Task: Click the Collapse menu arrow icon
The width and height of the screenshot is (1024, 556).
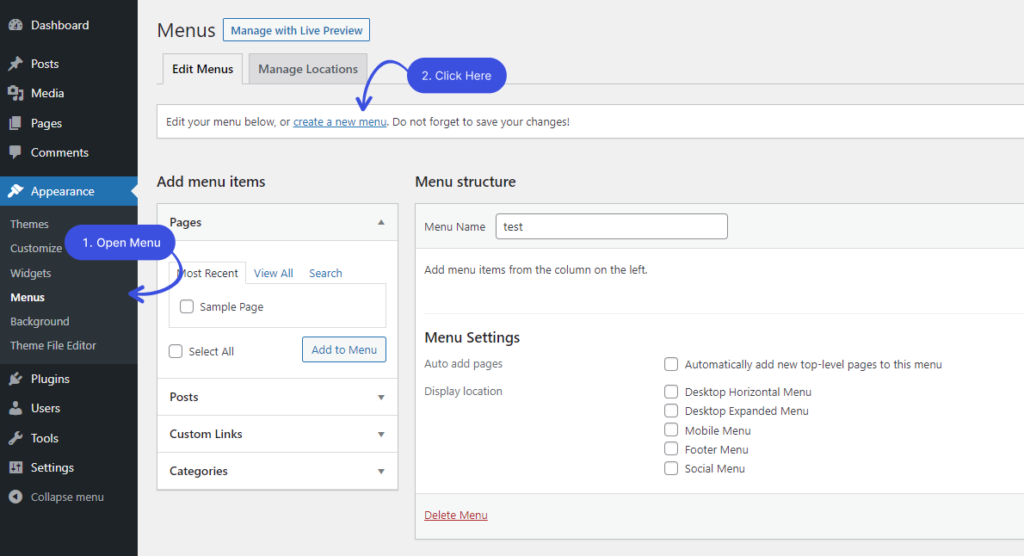Action: click(x=16, y=497)
